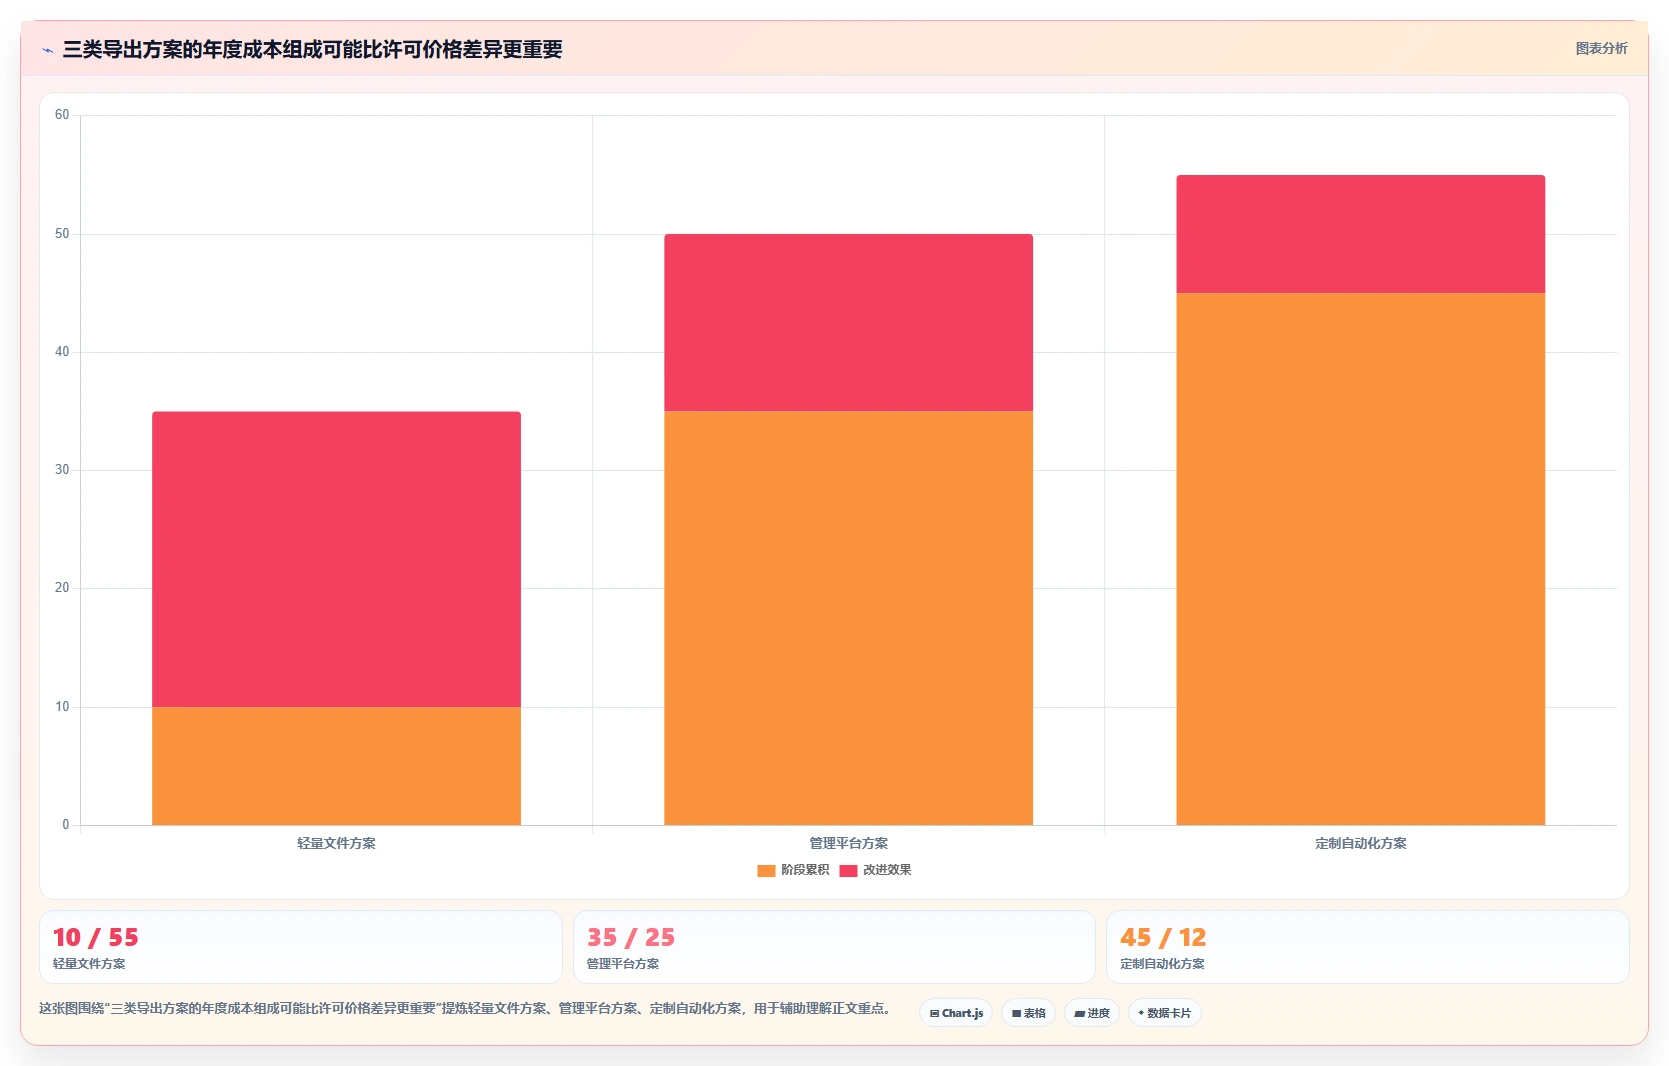Click the 45 / 12 stat value

click(1163, 938)
